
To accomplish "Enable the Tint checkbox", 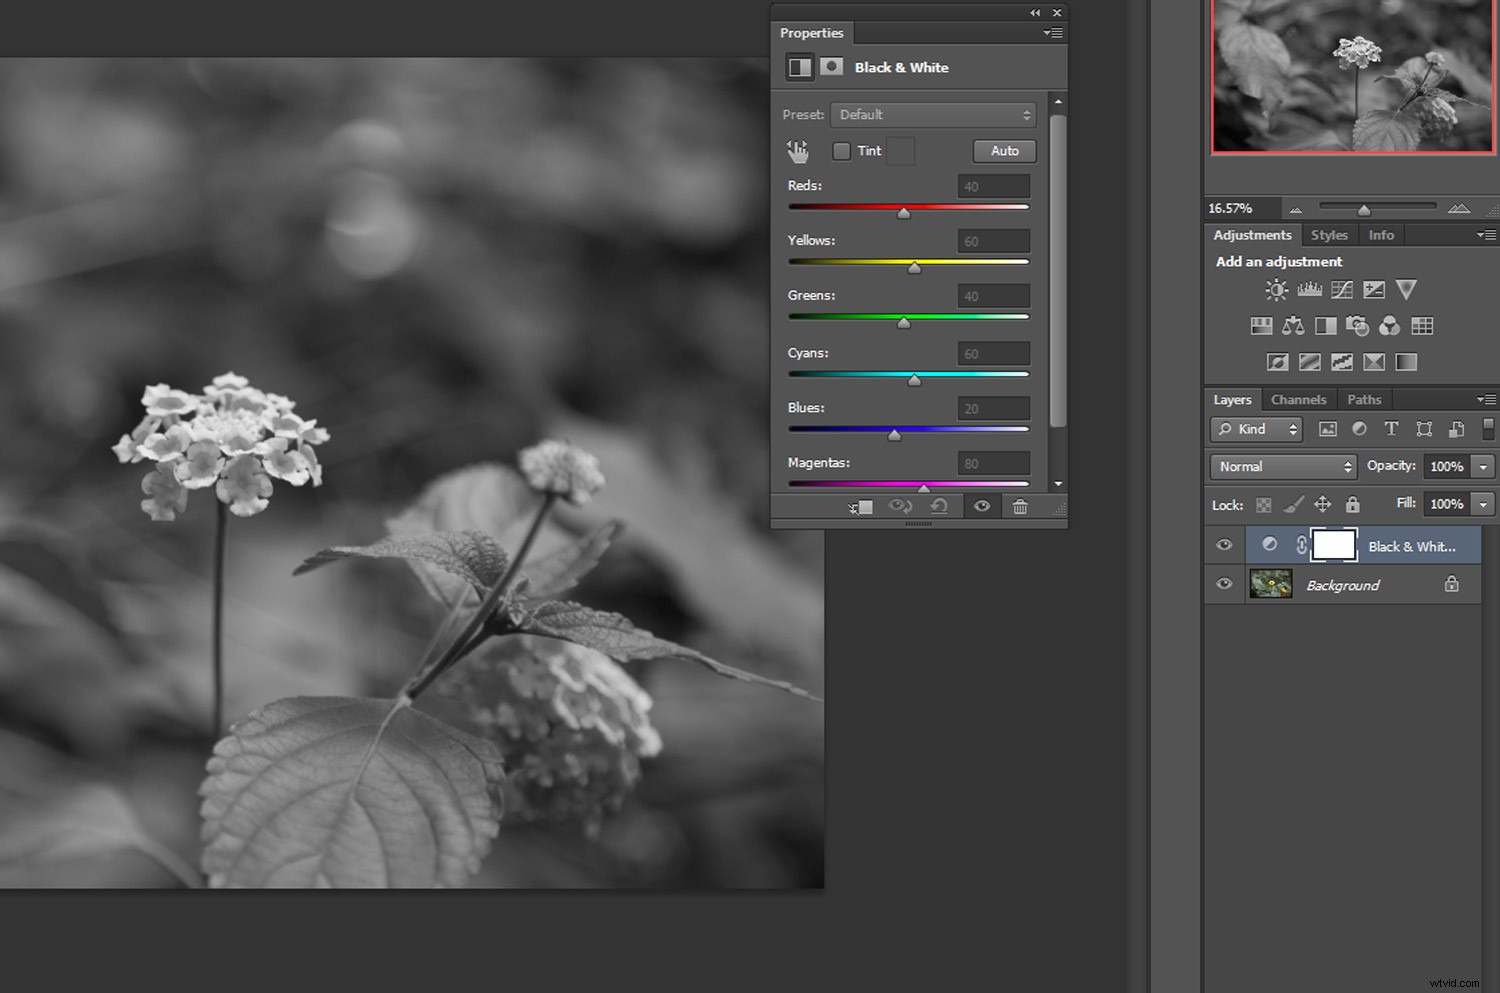I will (842, 151).
